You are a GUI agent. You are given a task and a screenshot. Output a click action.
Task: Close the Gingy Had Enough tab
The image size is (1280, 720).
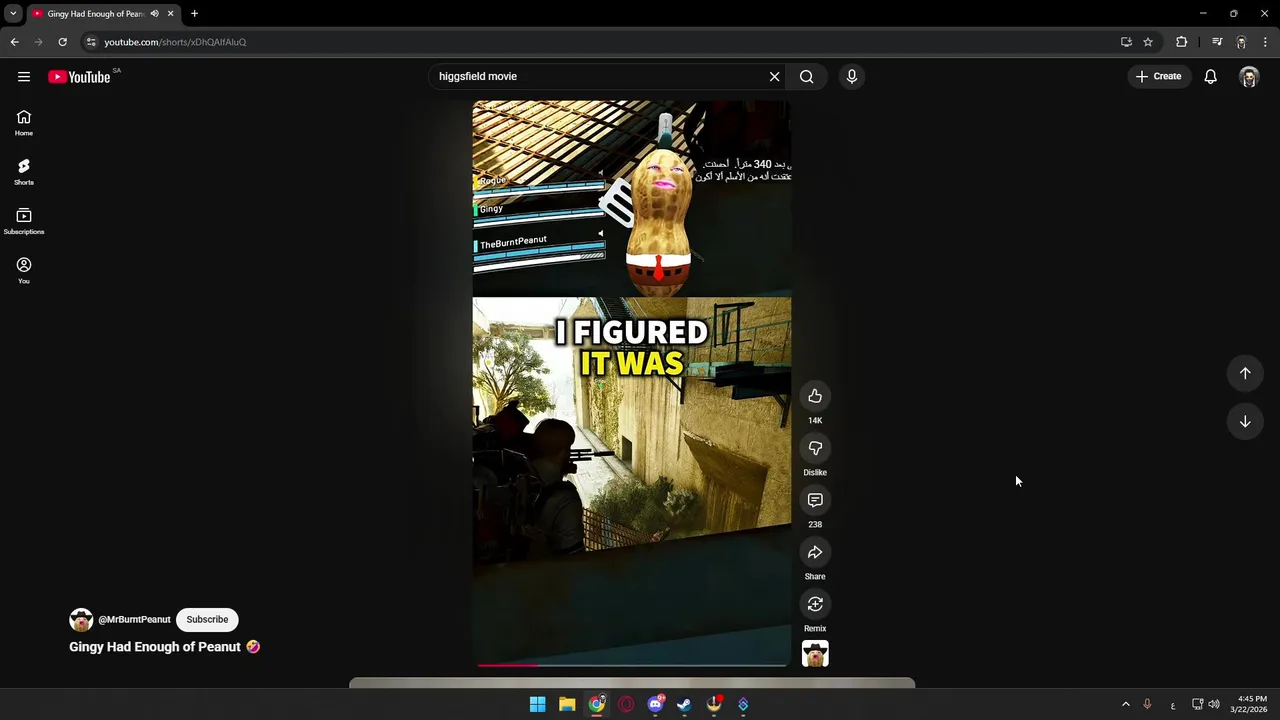171,14
